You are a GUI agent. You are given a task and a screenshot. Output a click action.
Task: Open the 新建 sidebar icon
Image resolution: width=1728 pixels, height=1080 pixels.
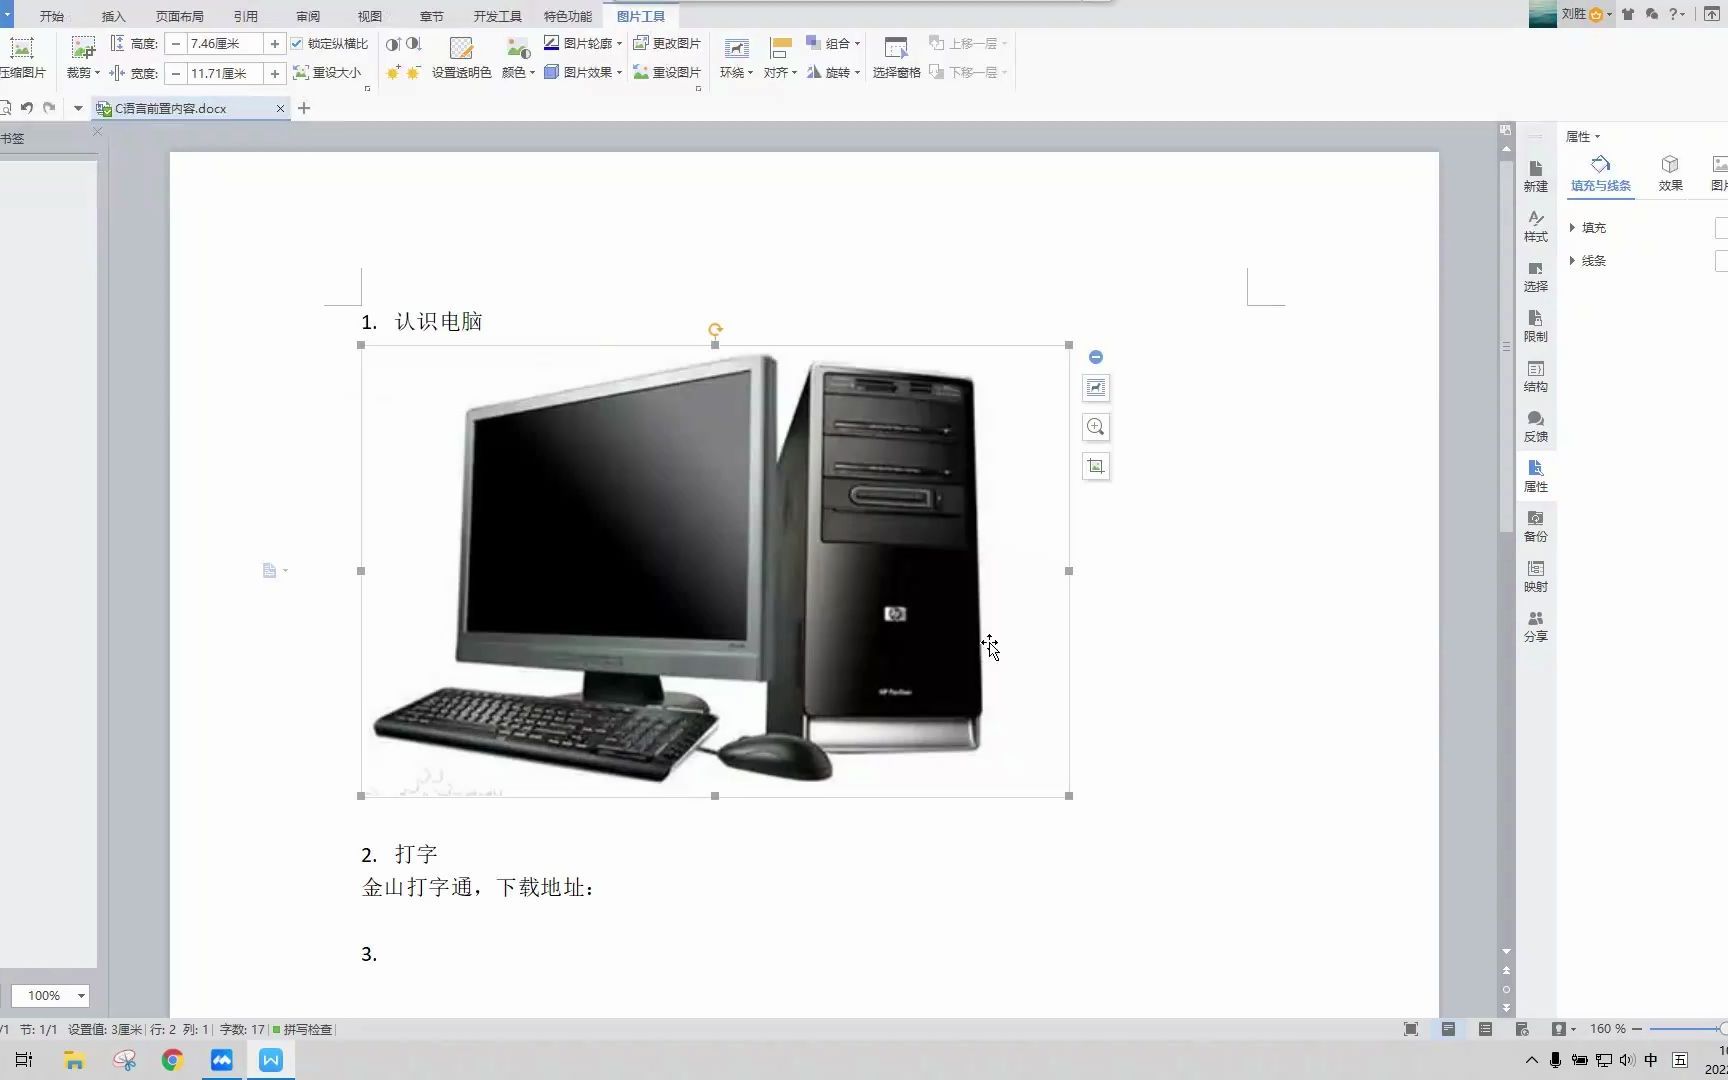(1535, 176)
